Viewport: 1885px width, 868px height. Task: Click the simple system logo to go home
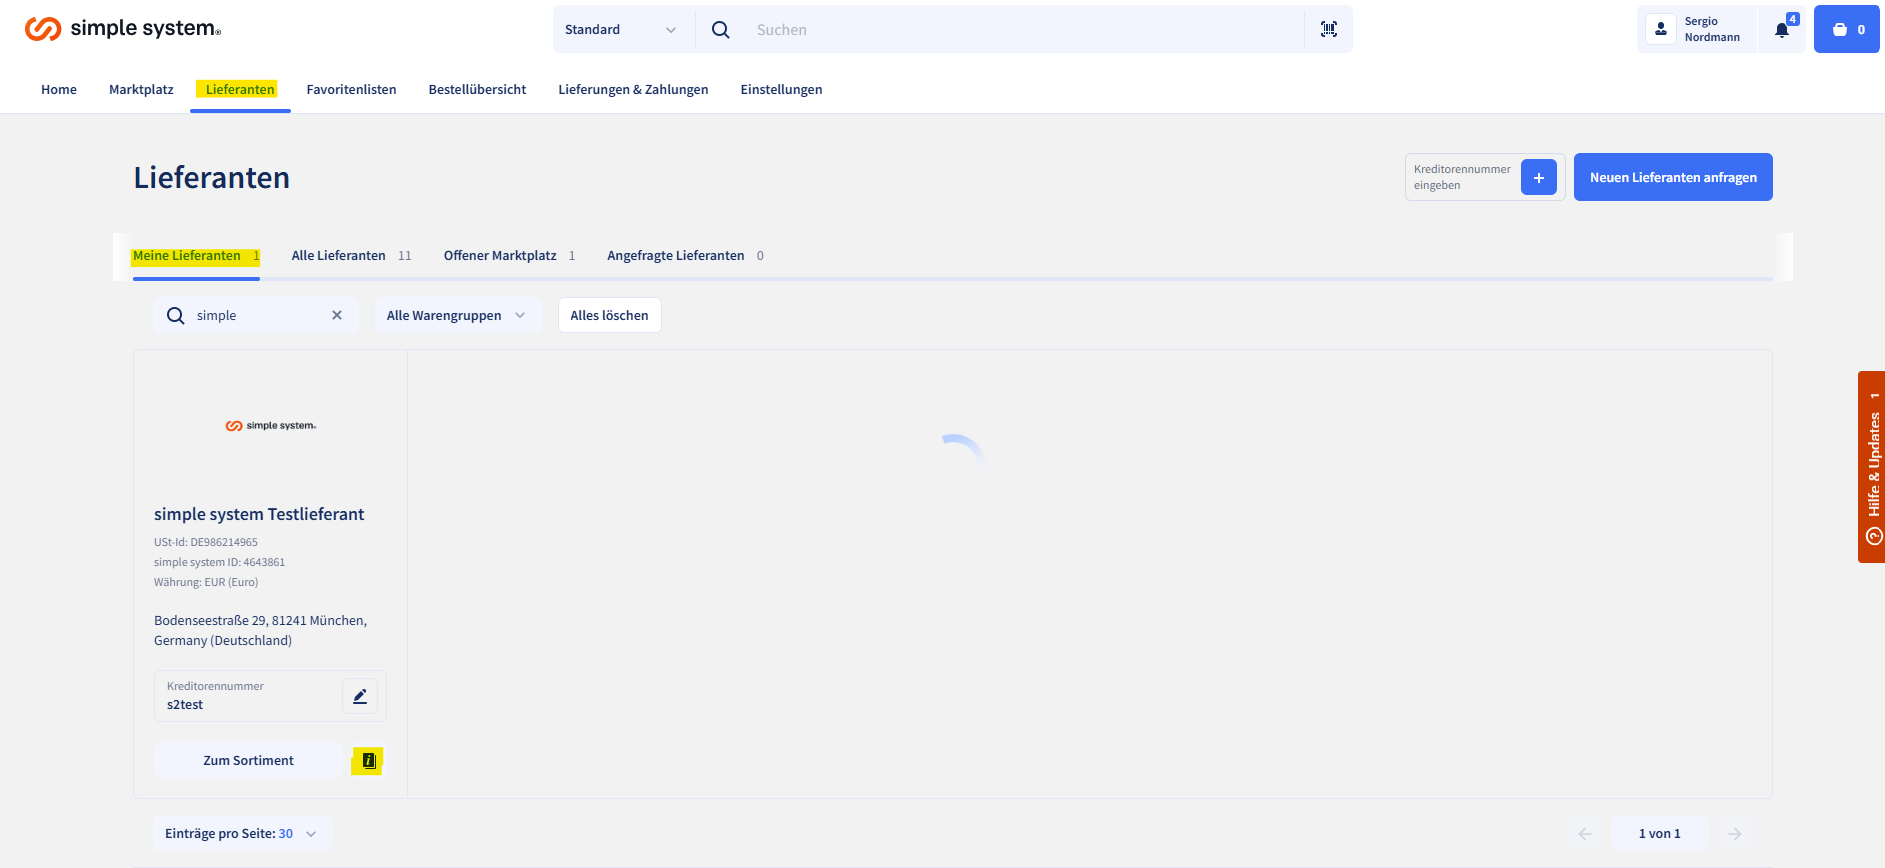(122, 29)
